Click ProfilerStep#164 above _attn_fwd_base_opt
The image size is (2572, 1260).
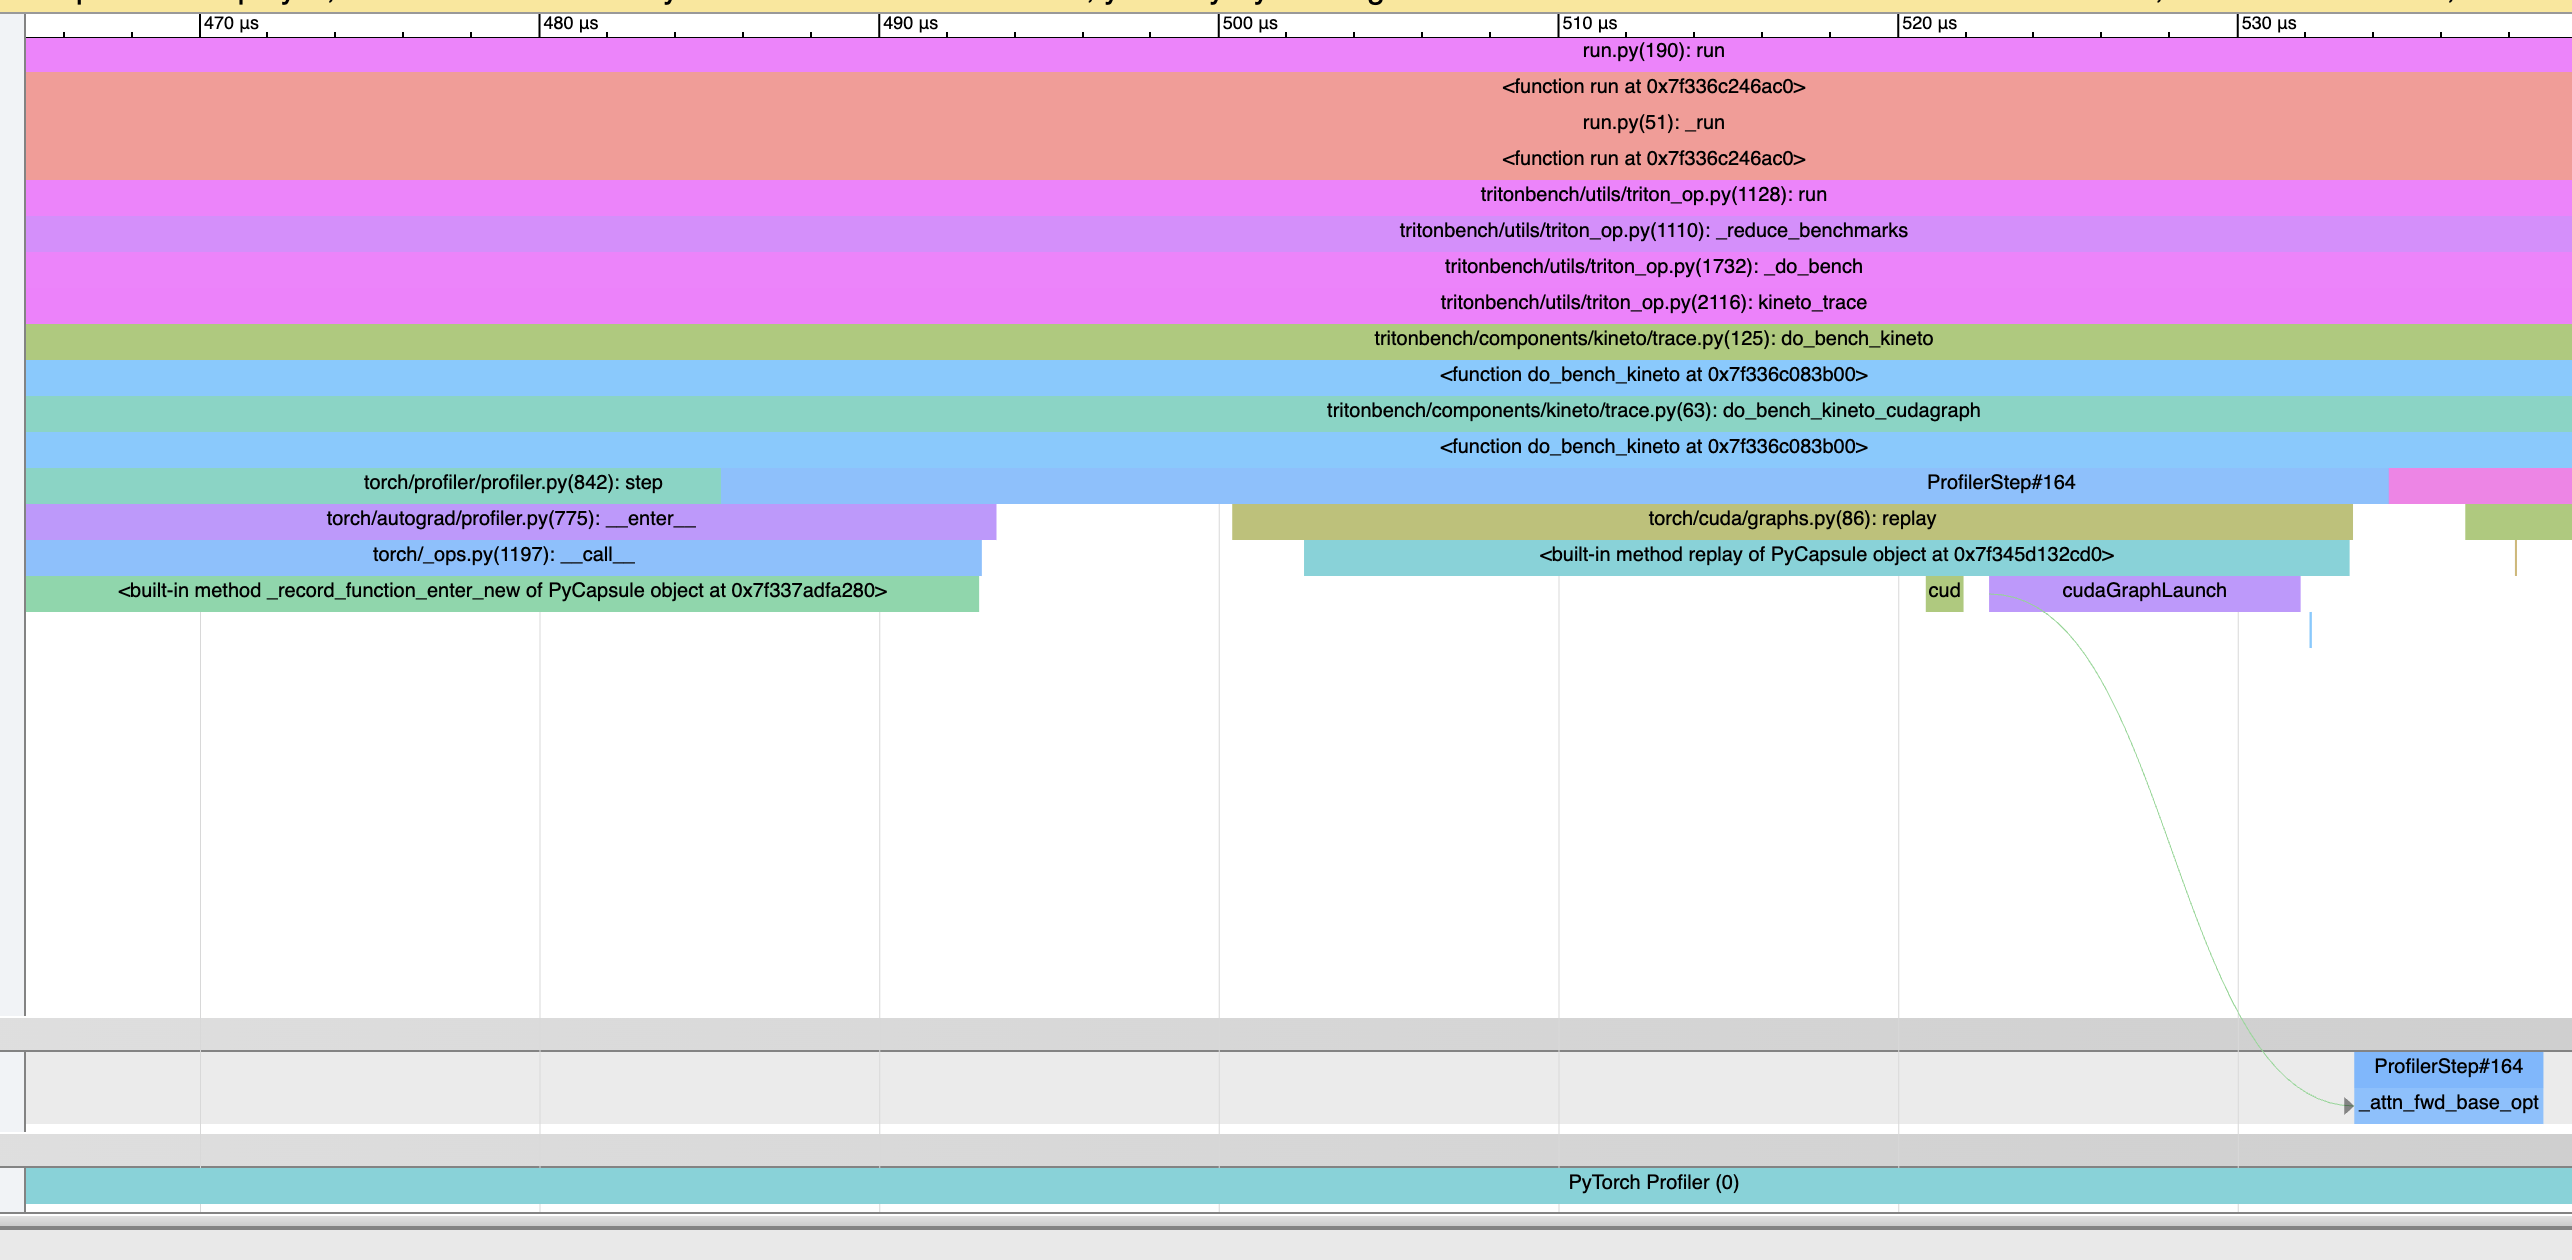[x=2448, y=1067]
